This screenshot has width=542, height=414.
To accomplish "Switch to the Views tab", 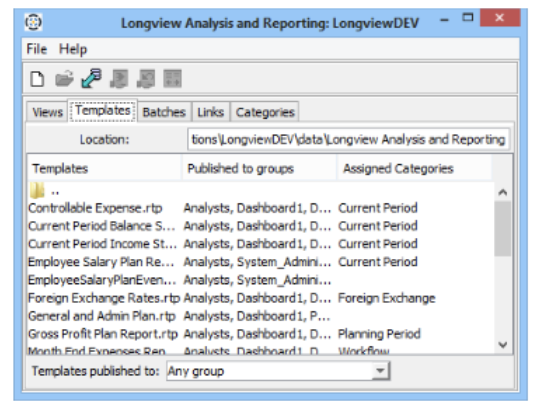I will point(47,112).
